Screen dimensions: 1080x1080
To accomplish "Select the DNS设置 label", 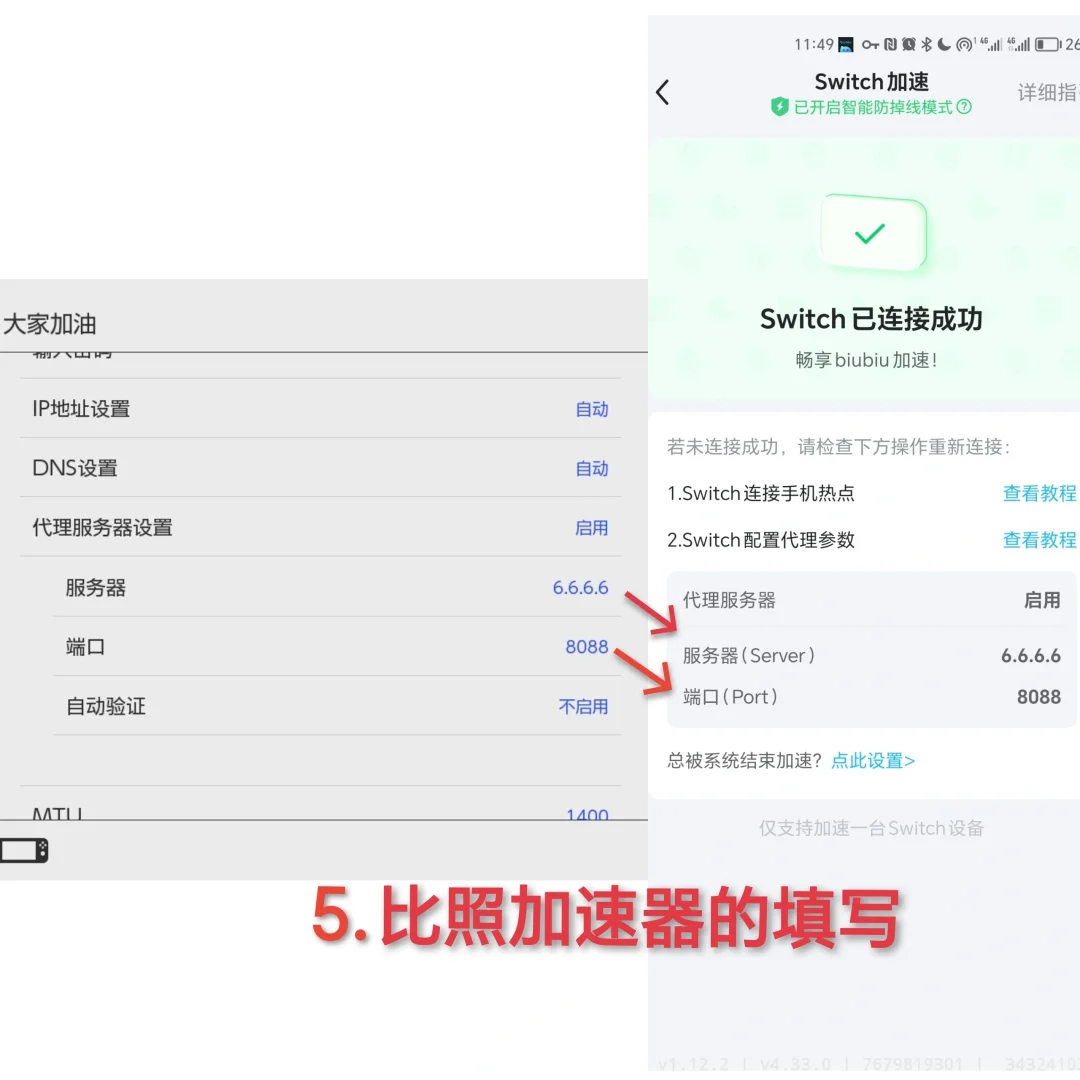I will tap(74, 468).
